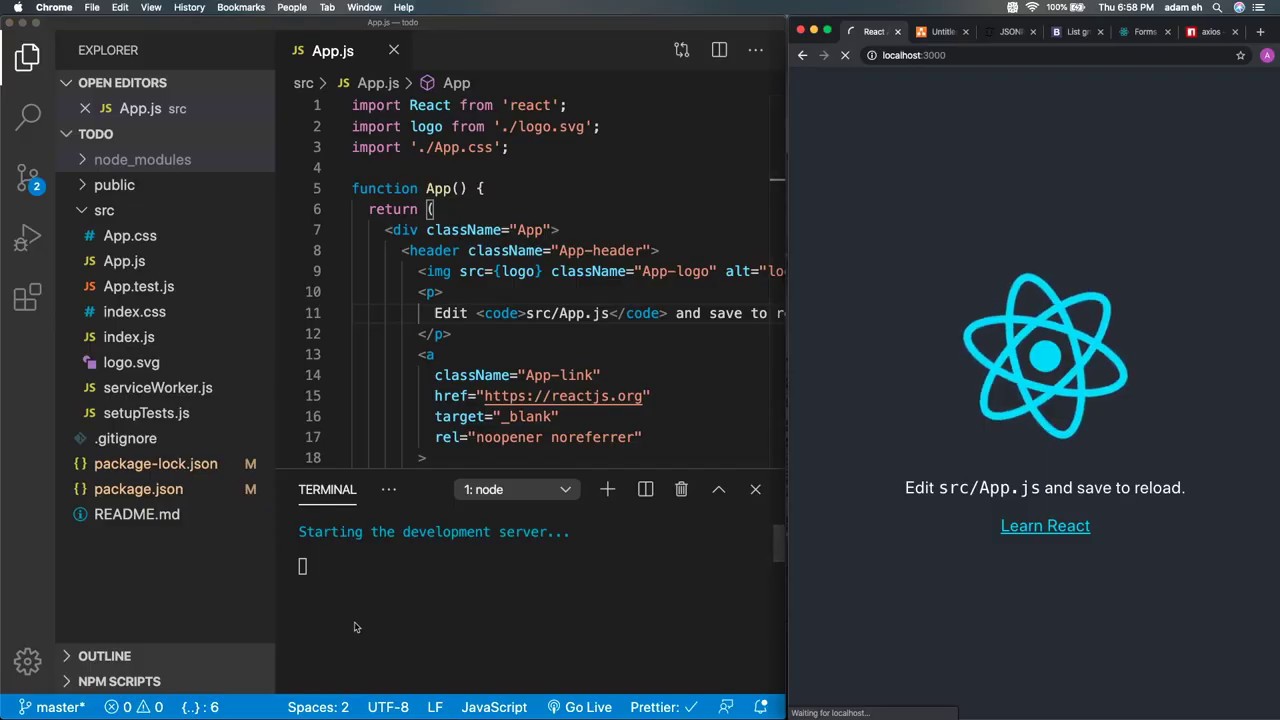Stop loading page in Chrome
Screen dimensions: 1280x720
tap(845, 55)
